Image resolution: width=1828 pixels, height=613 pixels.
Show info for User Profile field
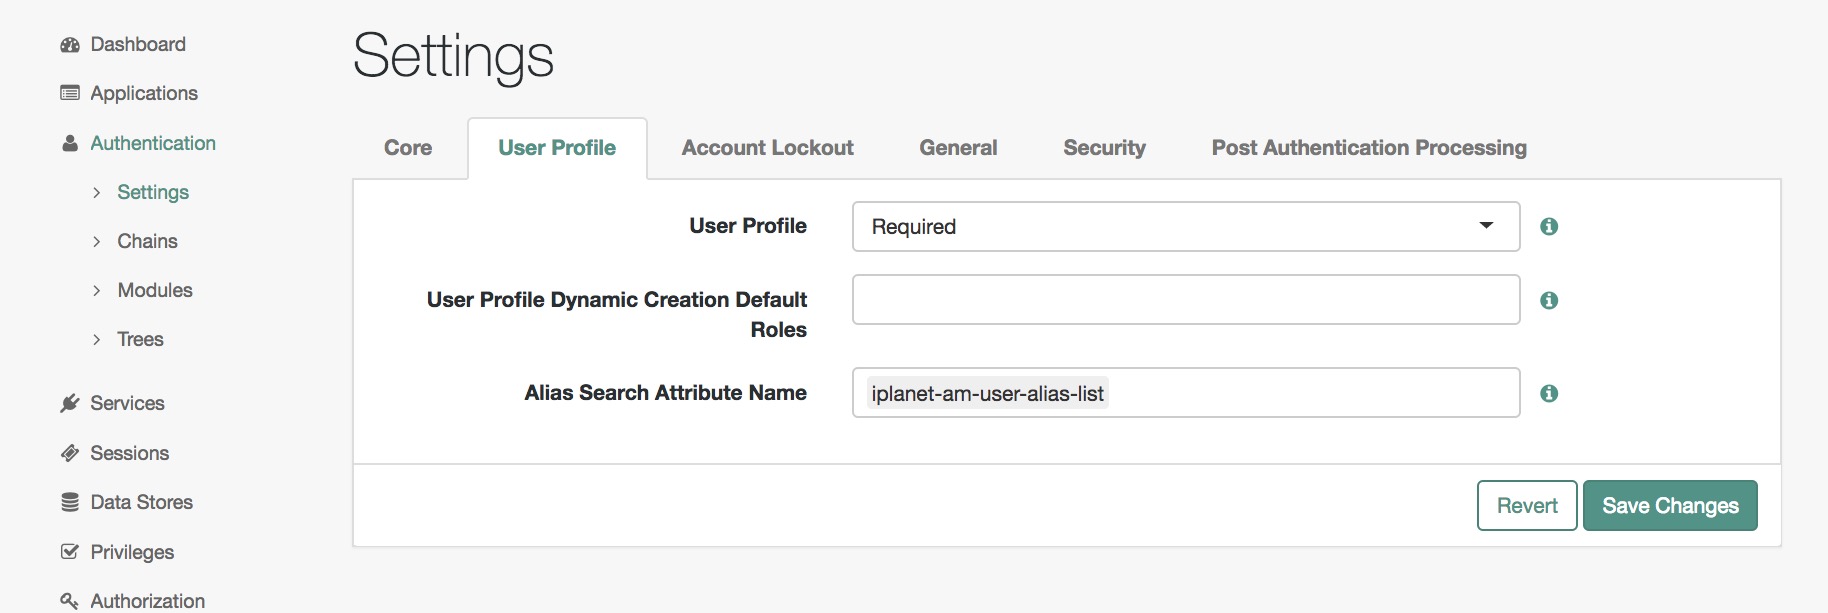[x=1549, y=227]
